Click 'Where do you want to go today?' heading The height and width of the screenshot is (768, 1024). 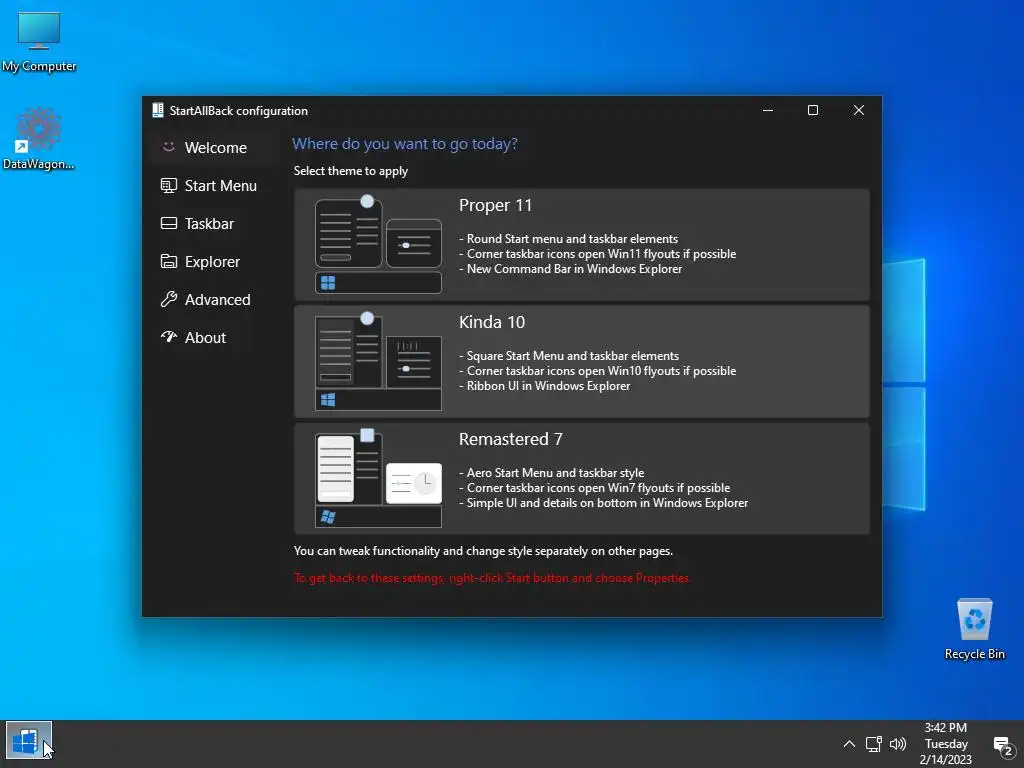coord(405,144)
